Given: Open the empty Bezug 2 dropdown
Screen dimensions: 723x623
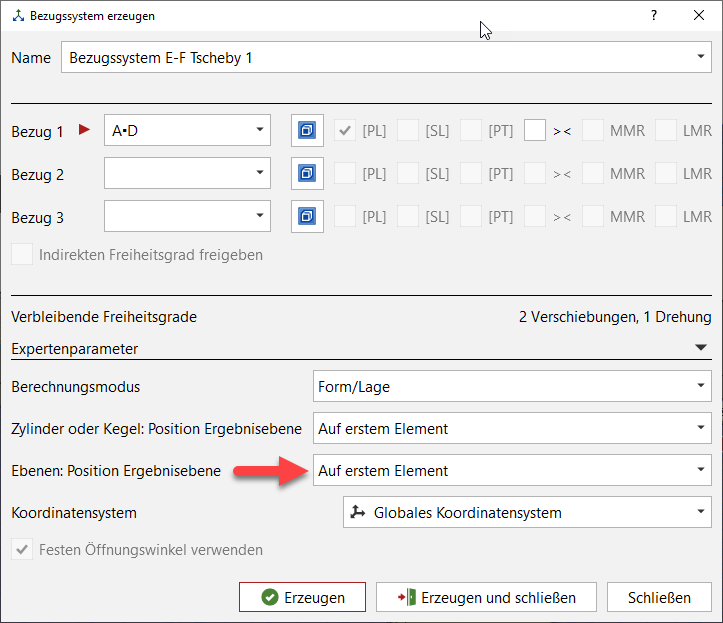Looking at the screenshot, I should [x=260, y=174].
